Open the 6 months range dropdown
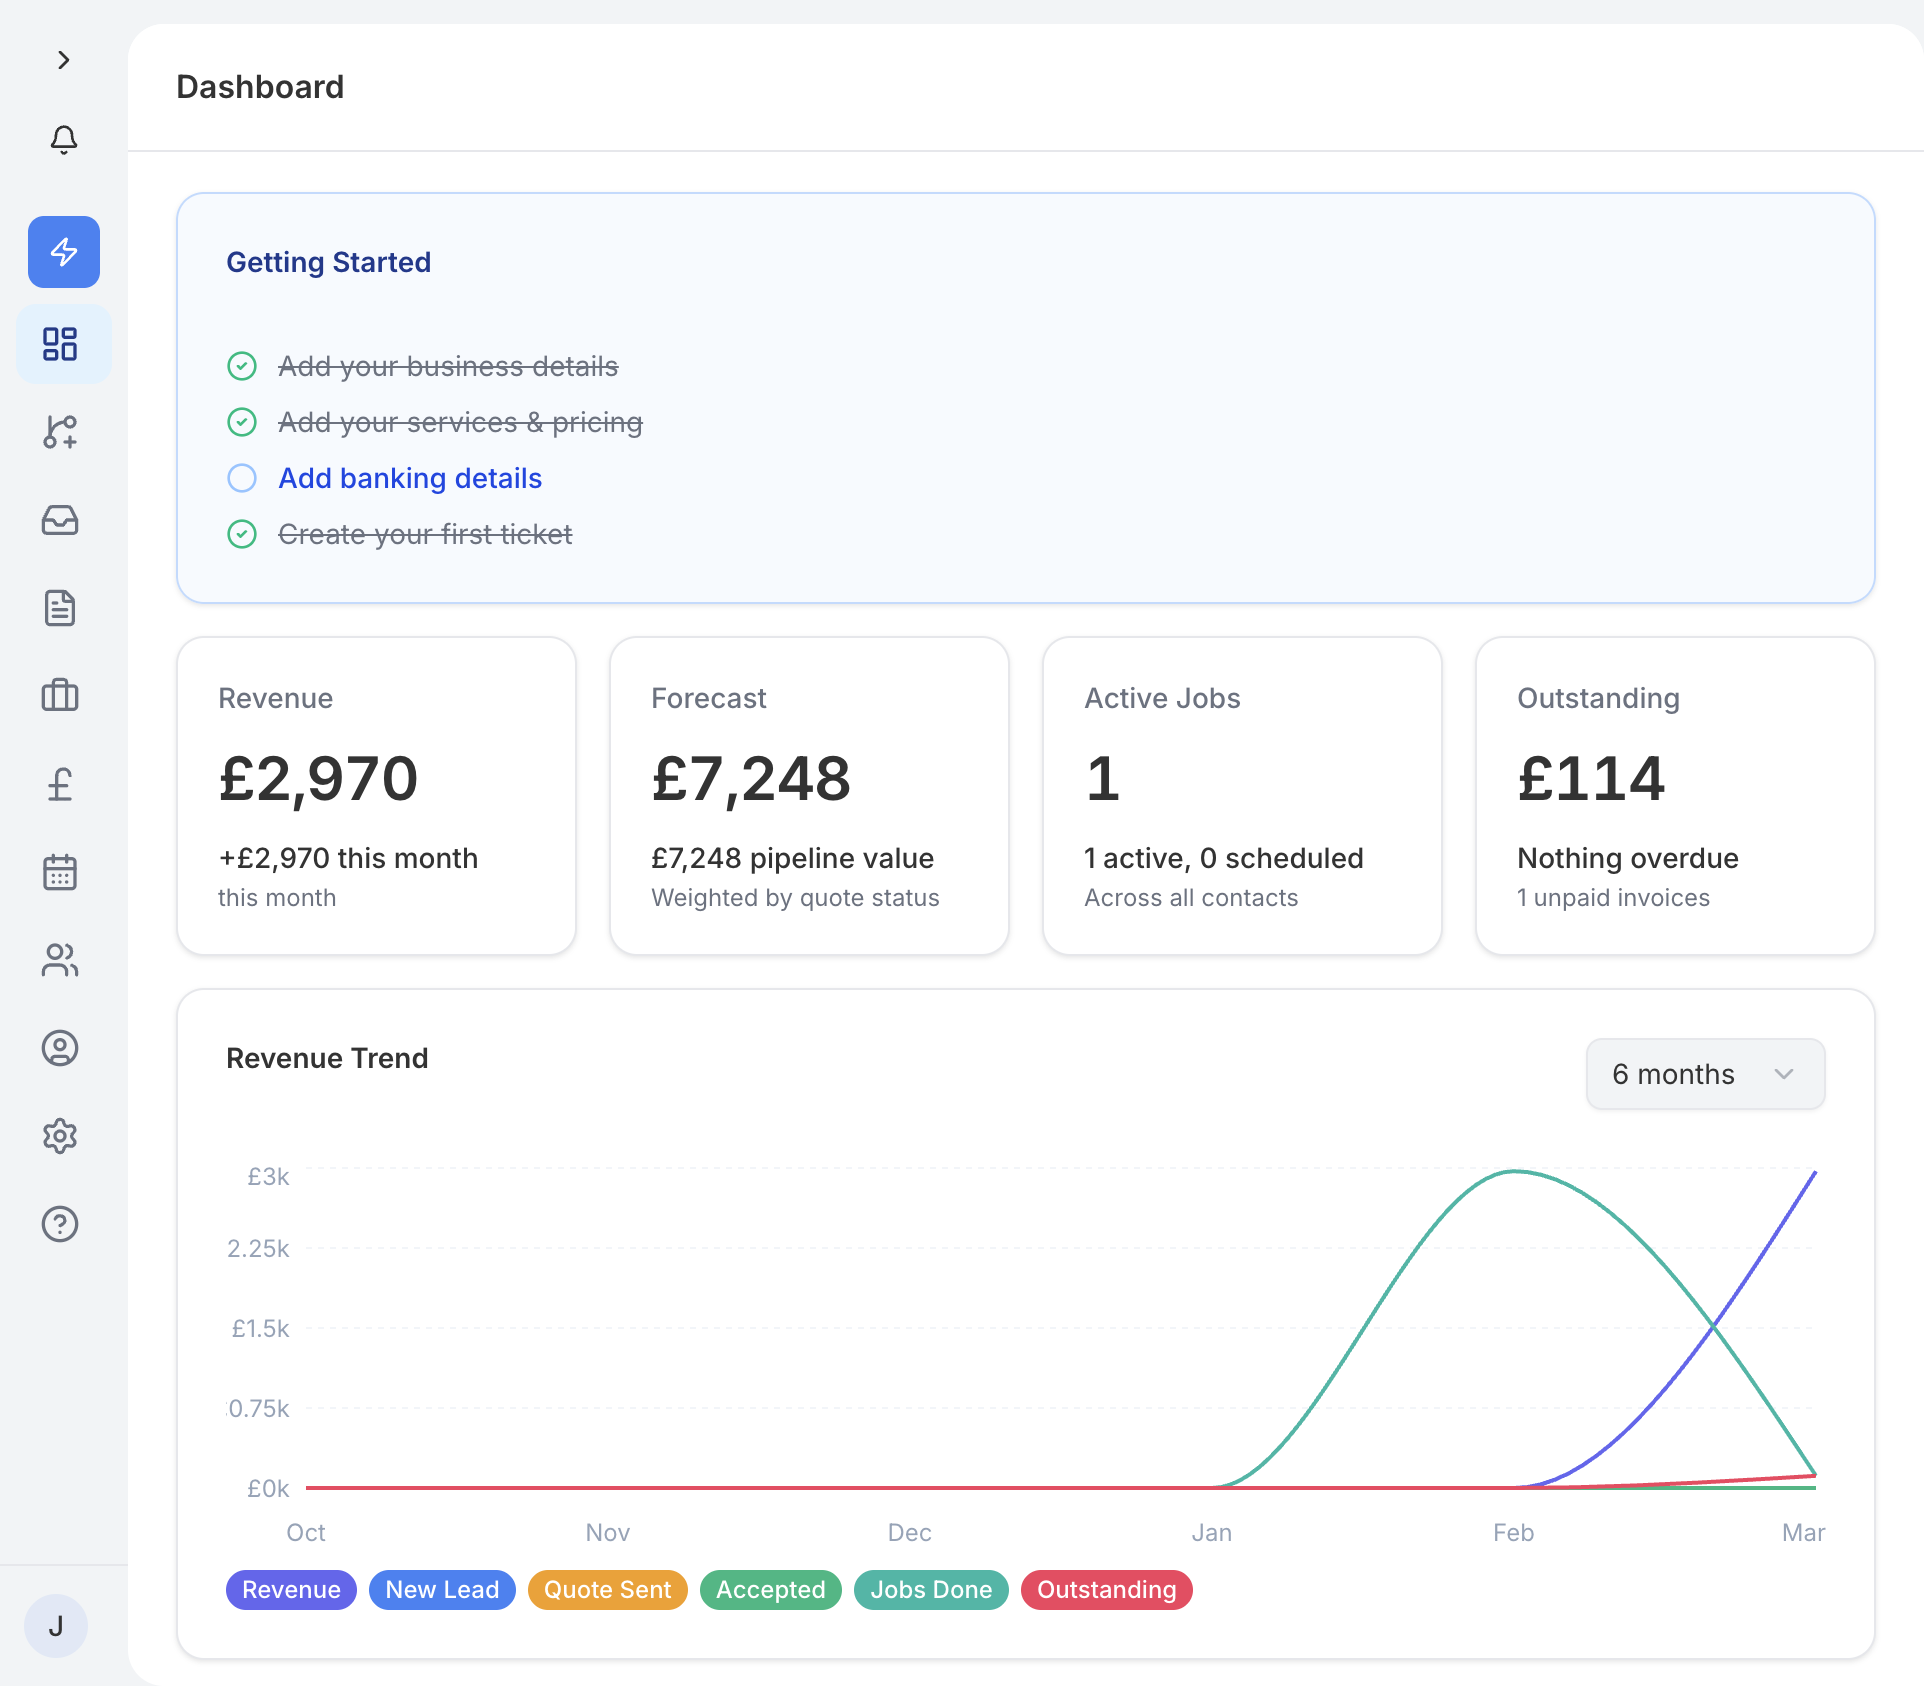The image size is (1924, 1686). 1704,1073
